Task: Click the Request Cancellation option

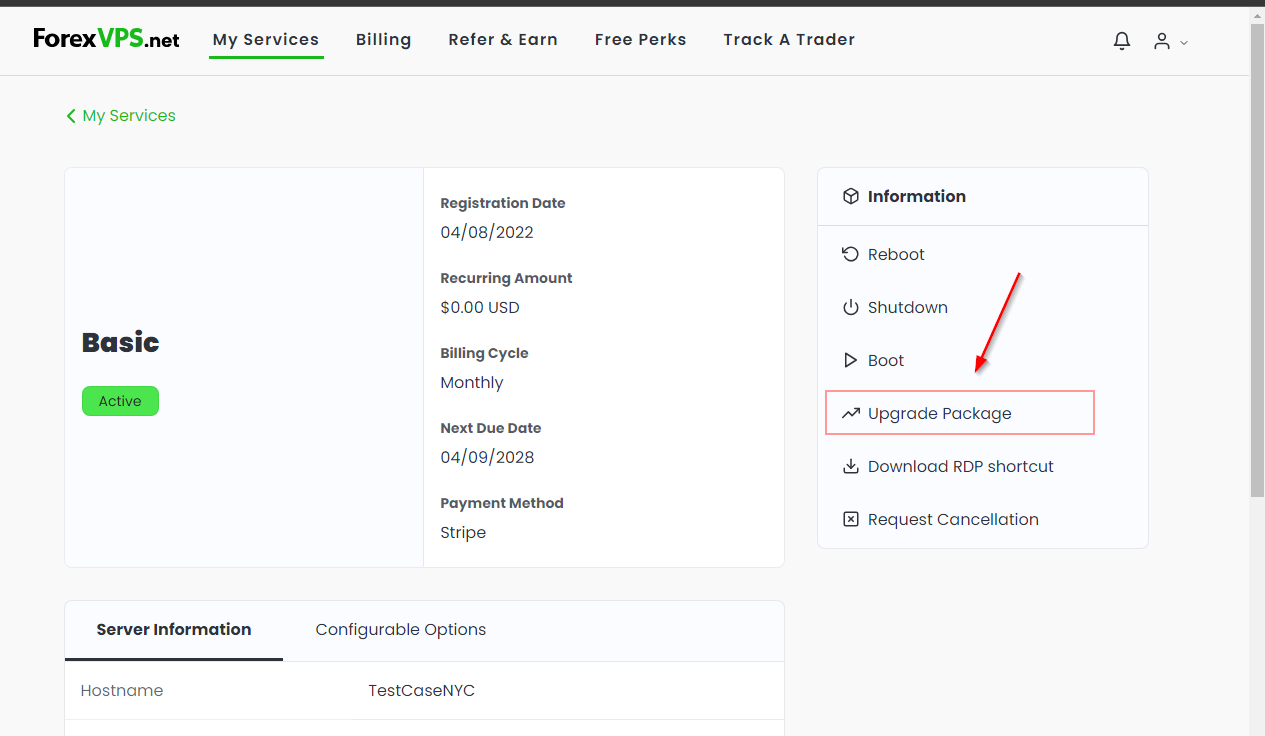Action: (950, 519)
